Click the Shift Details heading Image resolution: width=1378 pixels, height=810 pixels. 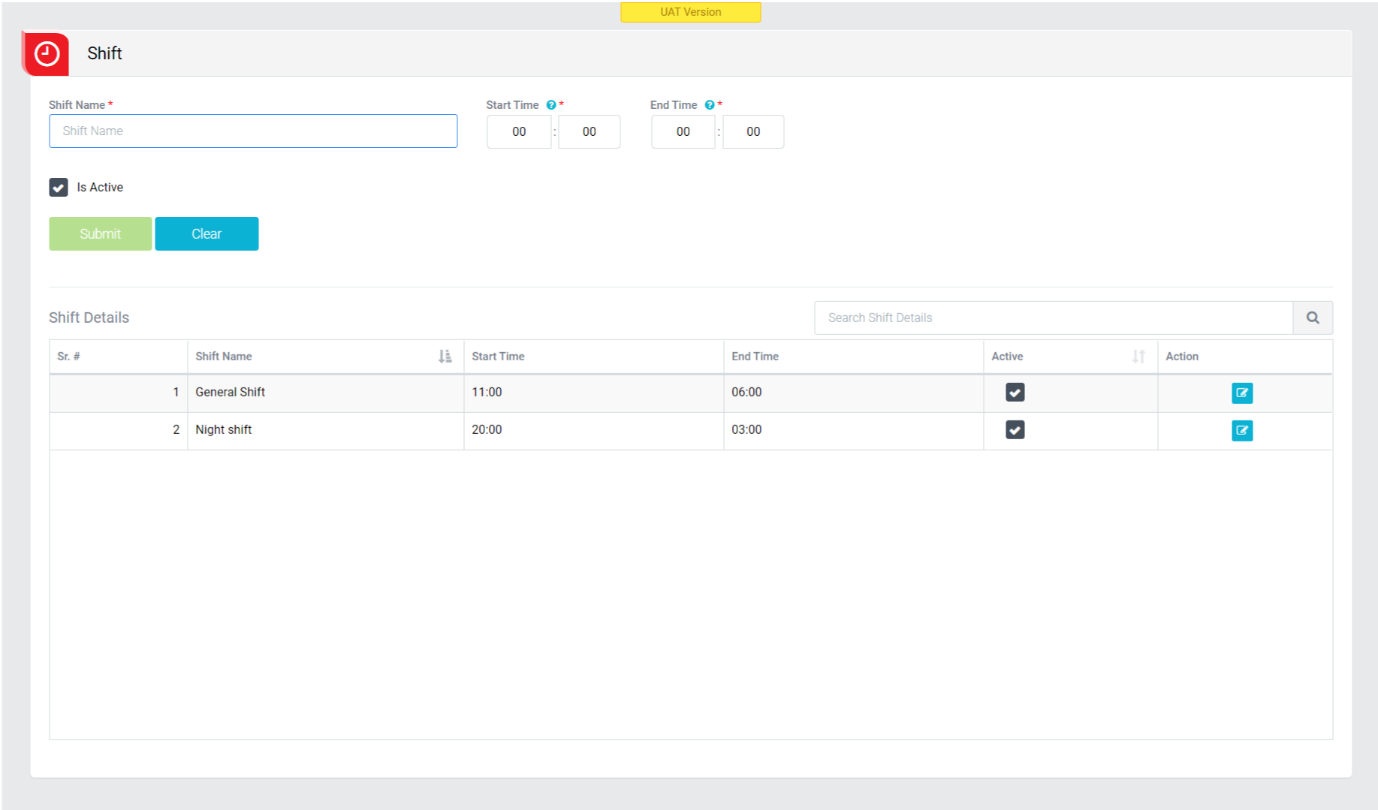point(89,318)
